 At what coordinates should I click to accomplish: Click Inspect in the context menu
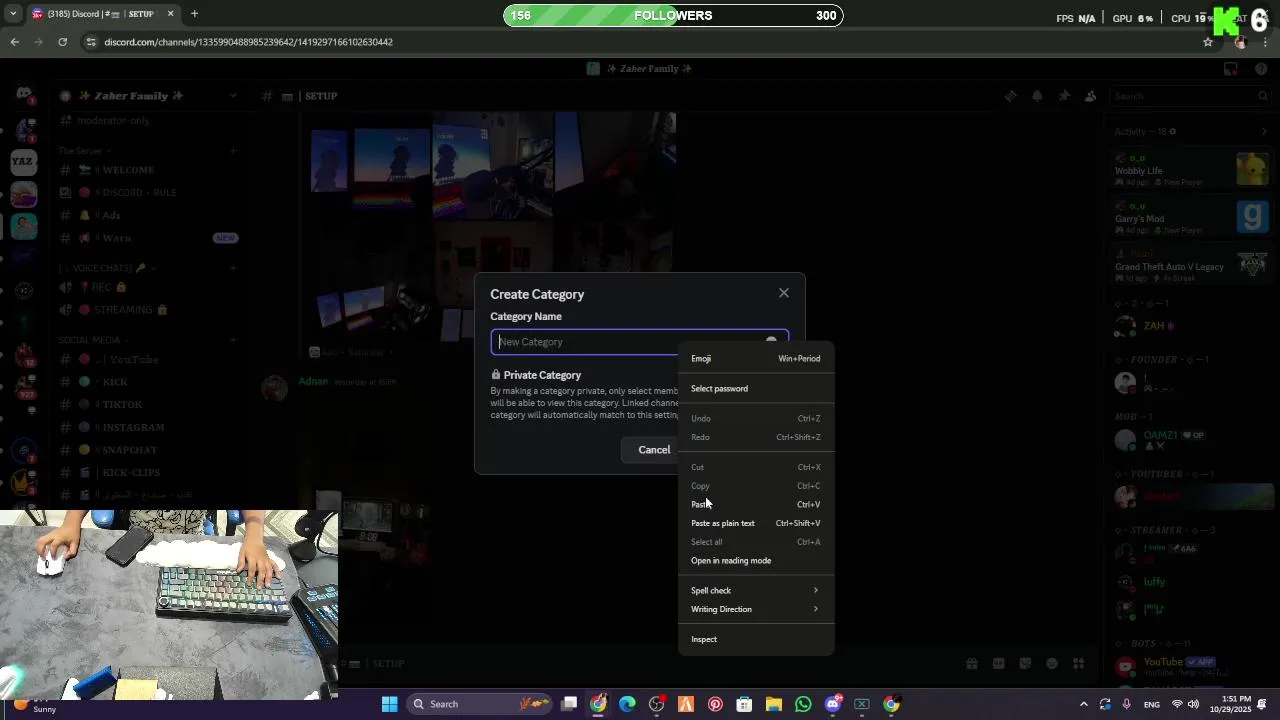click(x=756, y=640)
